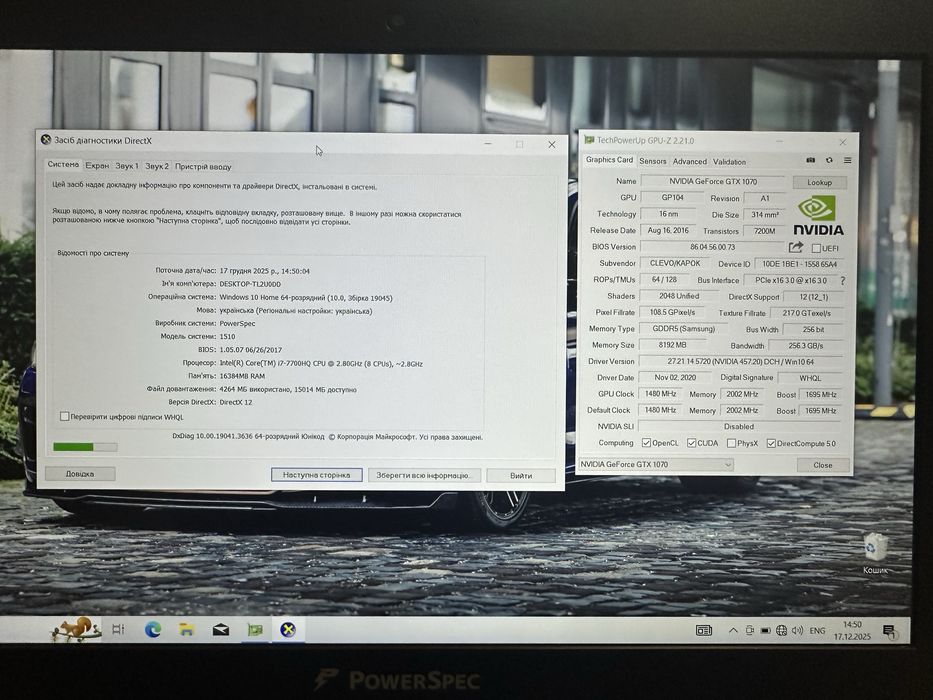Click the volume icon in system tray

pos(797,630)
